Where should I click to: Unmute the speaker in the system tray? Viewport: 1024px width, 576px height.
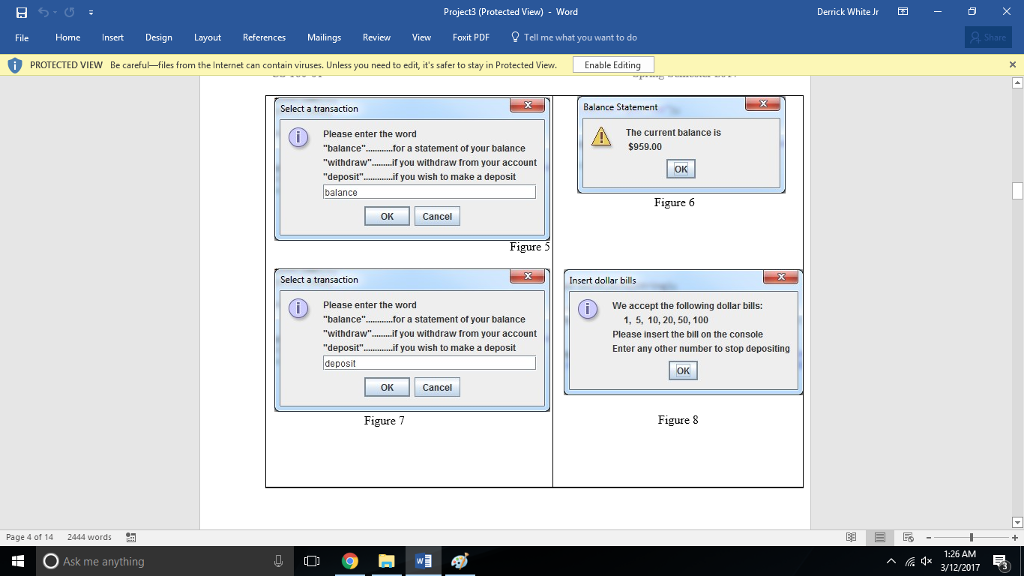pos(925,560)
